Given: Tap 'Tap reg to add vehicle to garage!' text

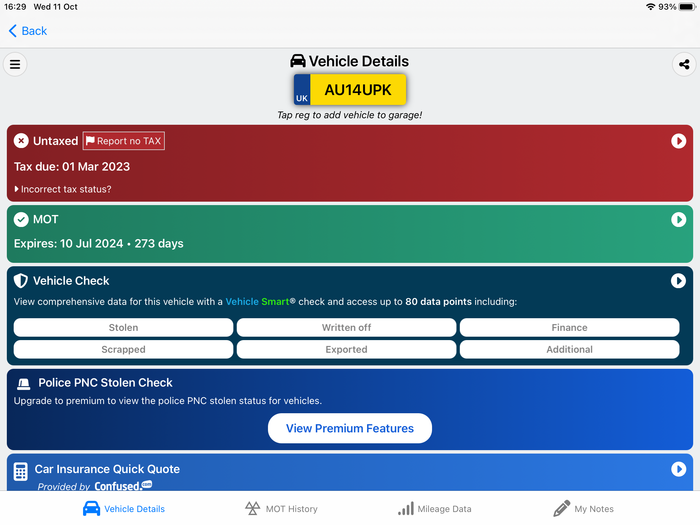Looking at the screenshot, I should pos(350,115).
